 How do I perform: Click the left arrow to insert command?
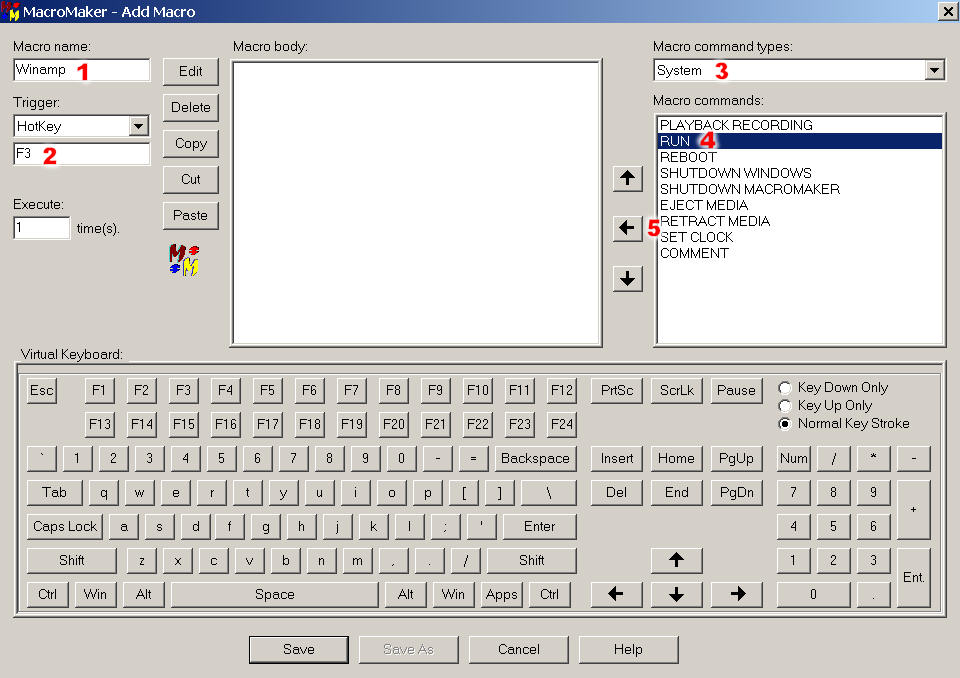pyautogui.click(x=627, y=229)
